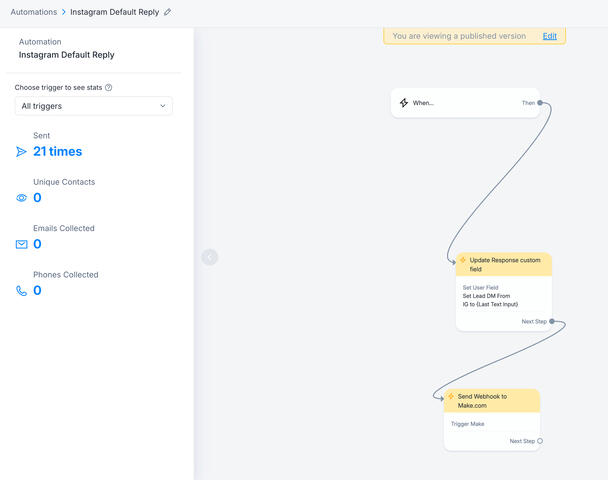This screenshot has height=480, width=608.
Task: Click the 21 times sent statistic
Action: 58,152
